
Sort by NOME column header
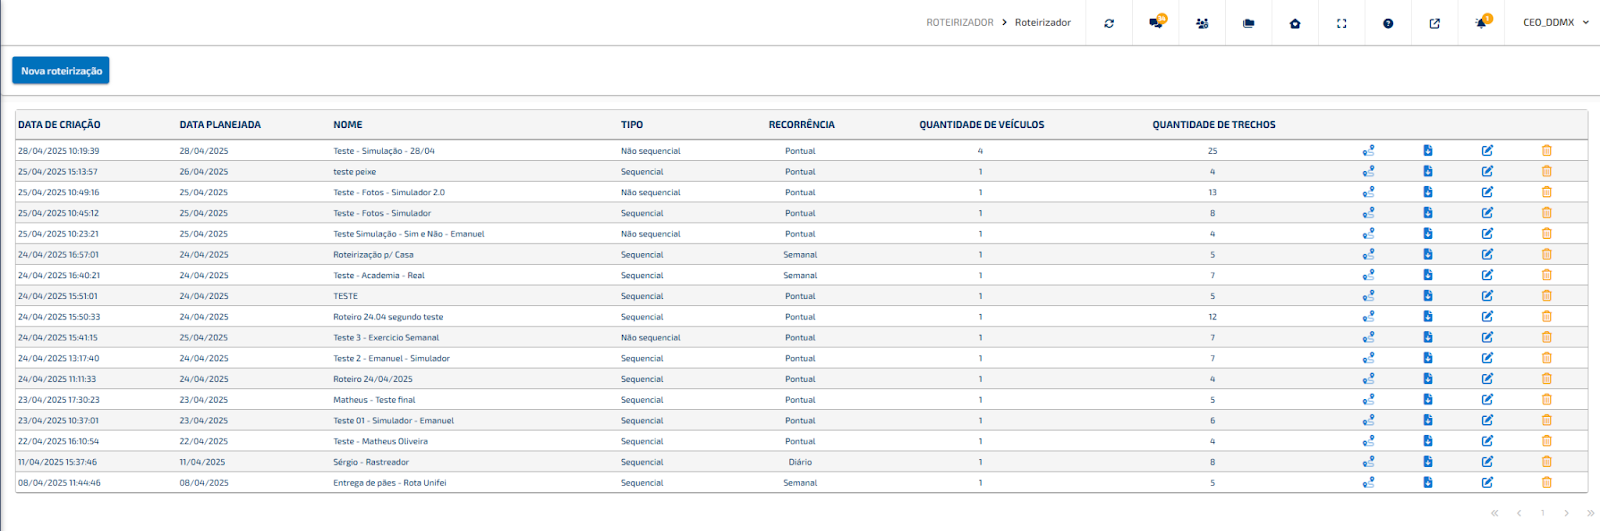click(348, 125)
